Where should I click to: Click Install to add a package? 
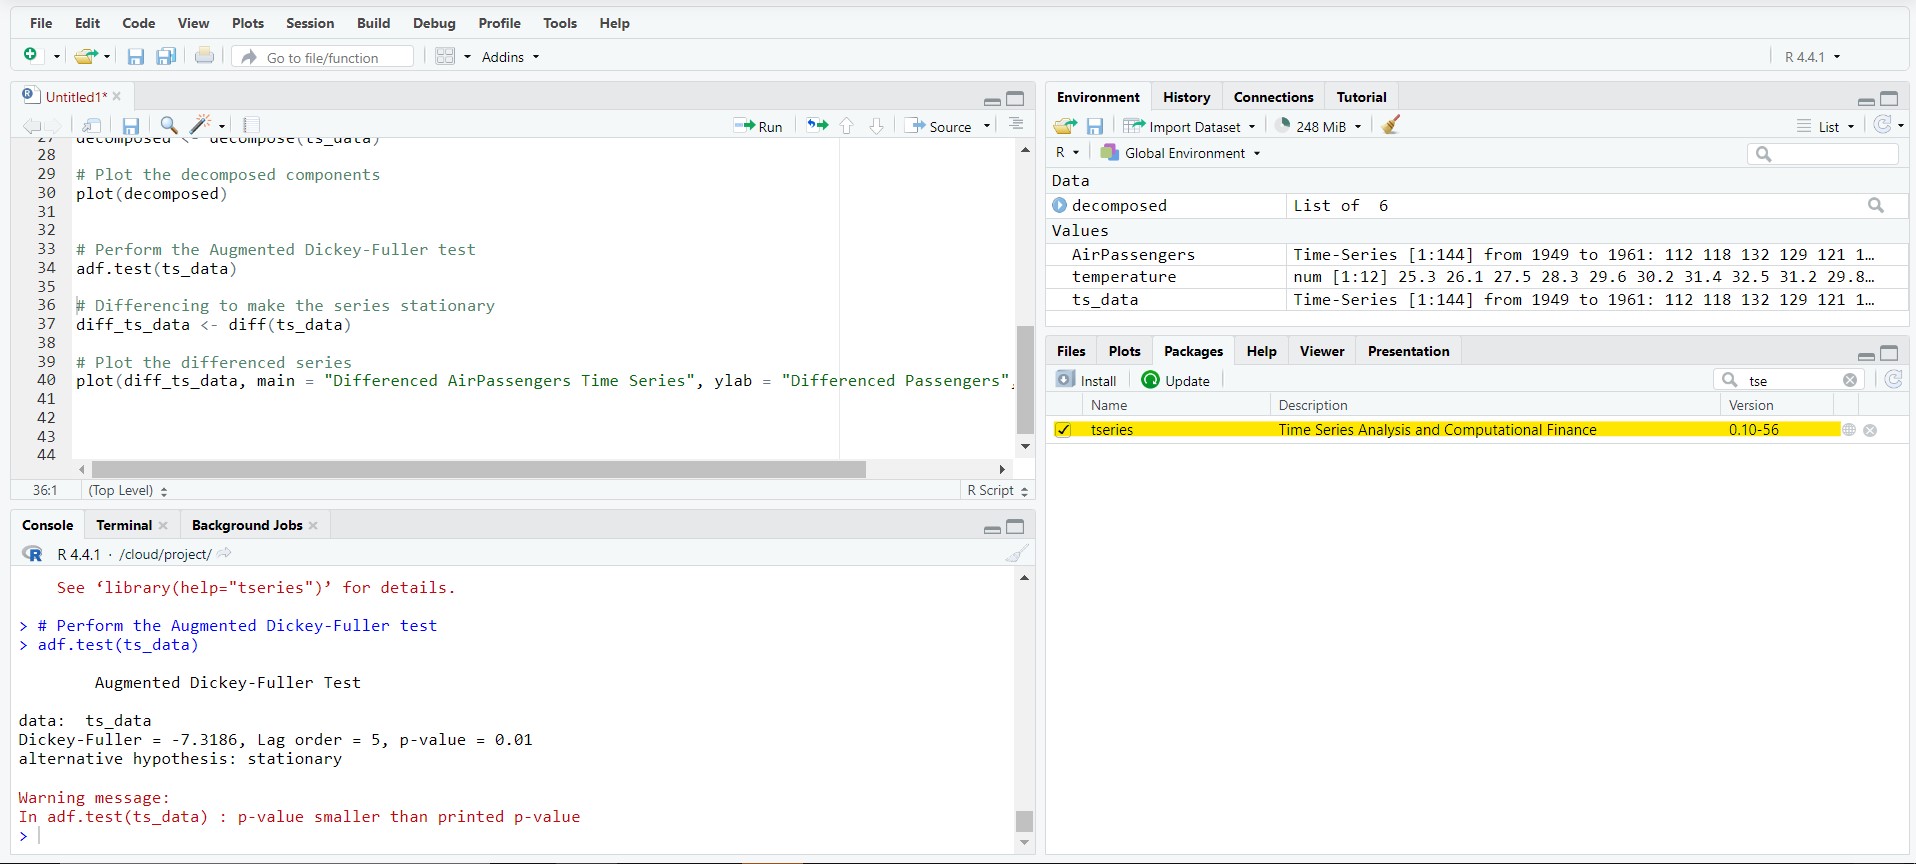1087,380
